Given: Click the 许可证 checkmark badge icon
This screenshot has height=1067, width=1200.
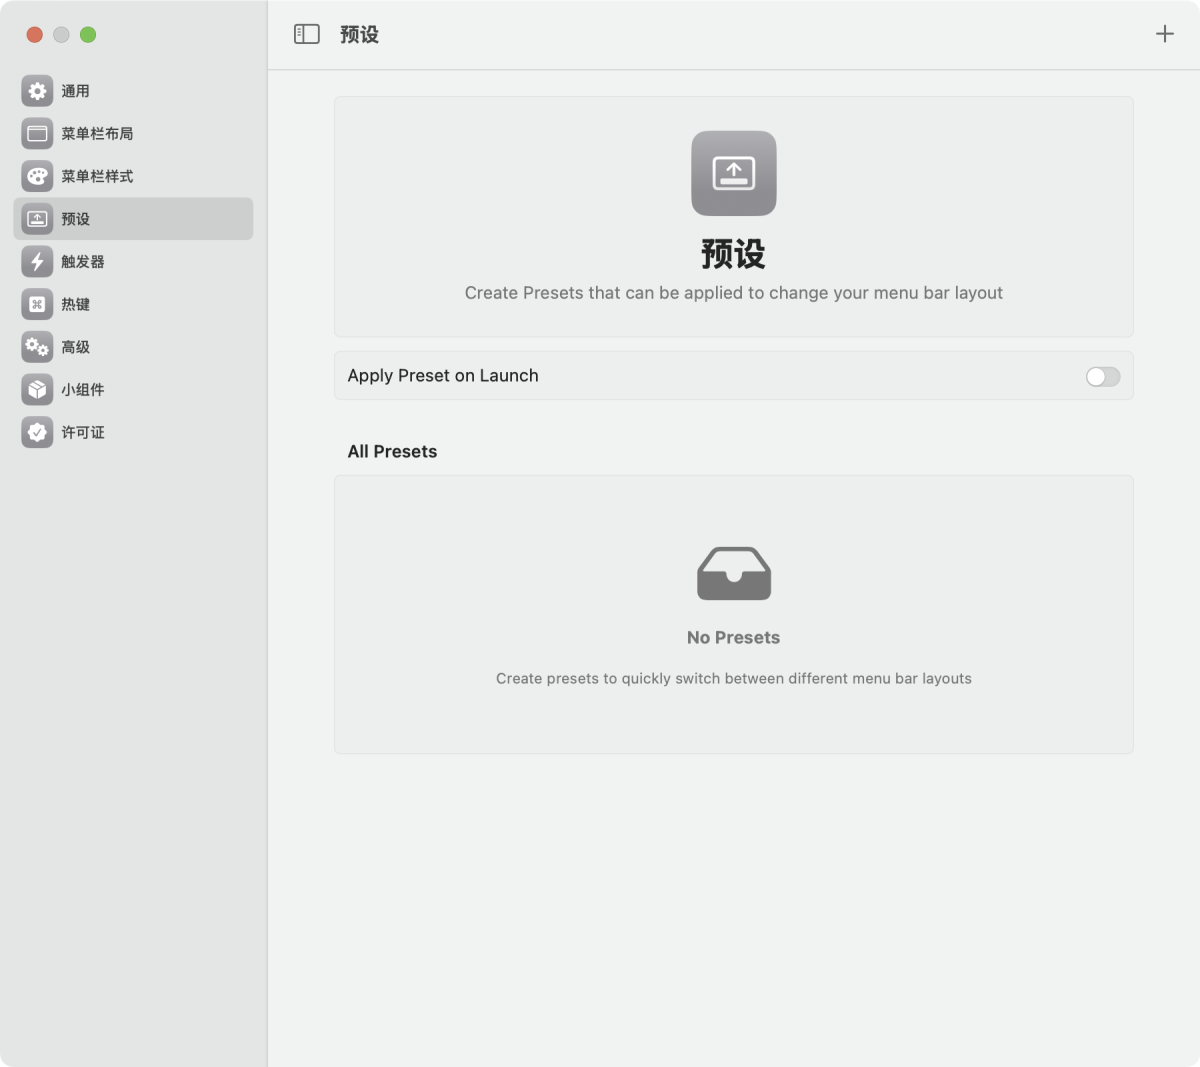Looking at the screenshot, I should click(x=37, y=432).
